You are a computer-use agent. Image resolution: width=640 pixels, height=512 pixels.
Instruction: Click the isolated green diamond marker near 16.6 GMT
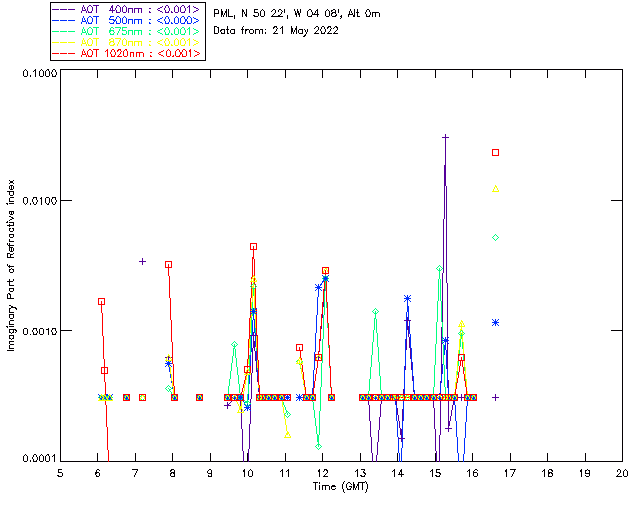point(495,237)
